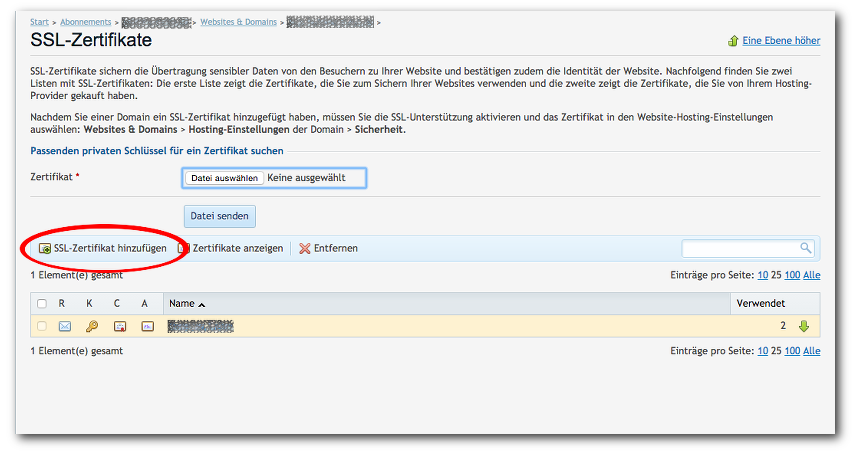Viewport: 854px width, 453px height.
Task: Check the certificate row checkbox
Action: (42, 326)
